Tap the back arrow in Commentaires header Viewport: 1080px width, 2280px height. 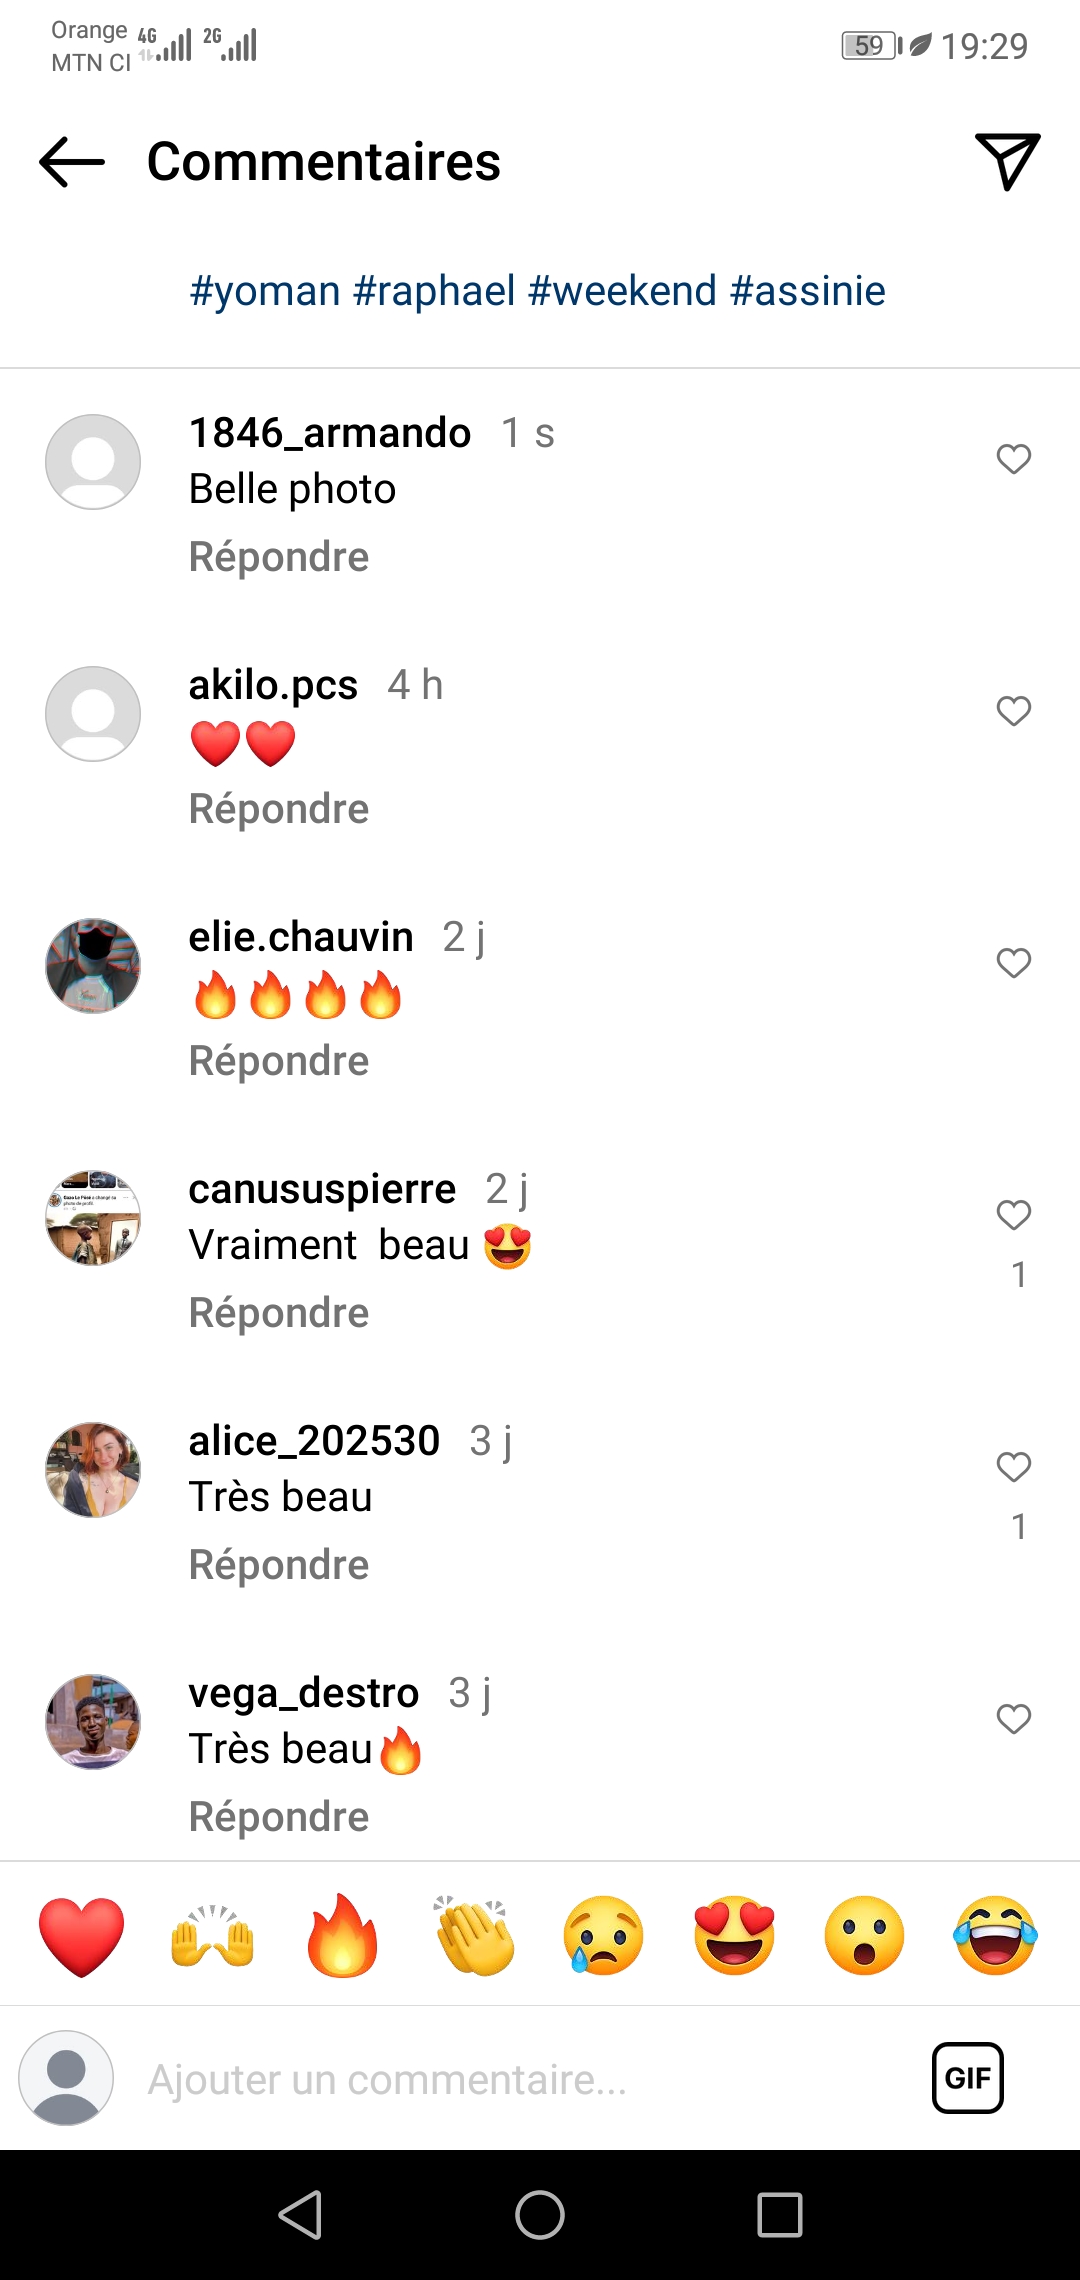[x=72, y=162]
